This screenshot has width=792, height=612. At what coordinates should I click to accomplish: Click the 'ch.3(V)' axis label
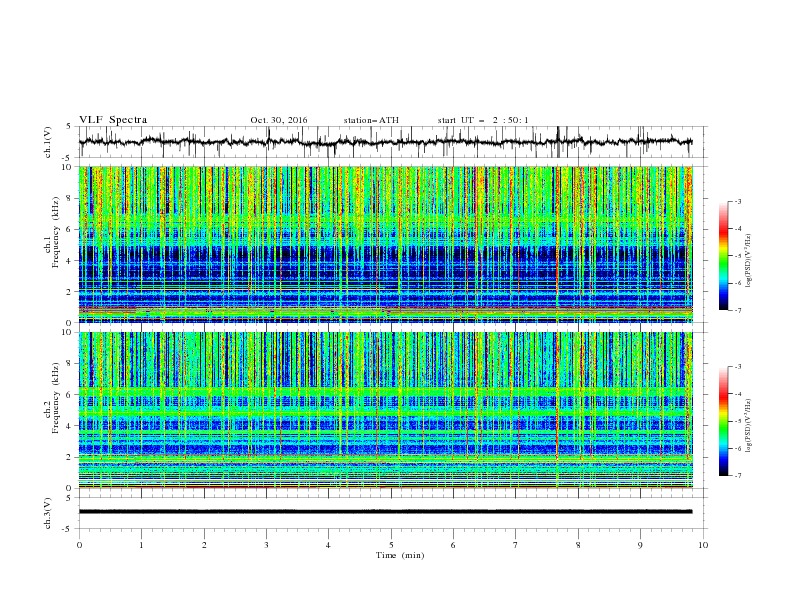[48, 513]
